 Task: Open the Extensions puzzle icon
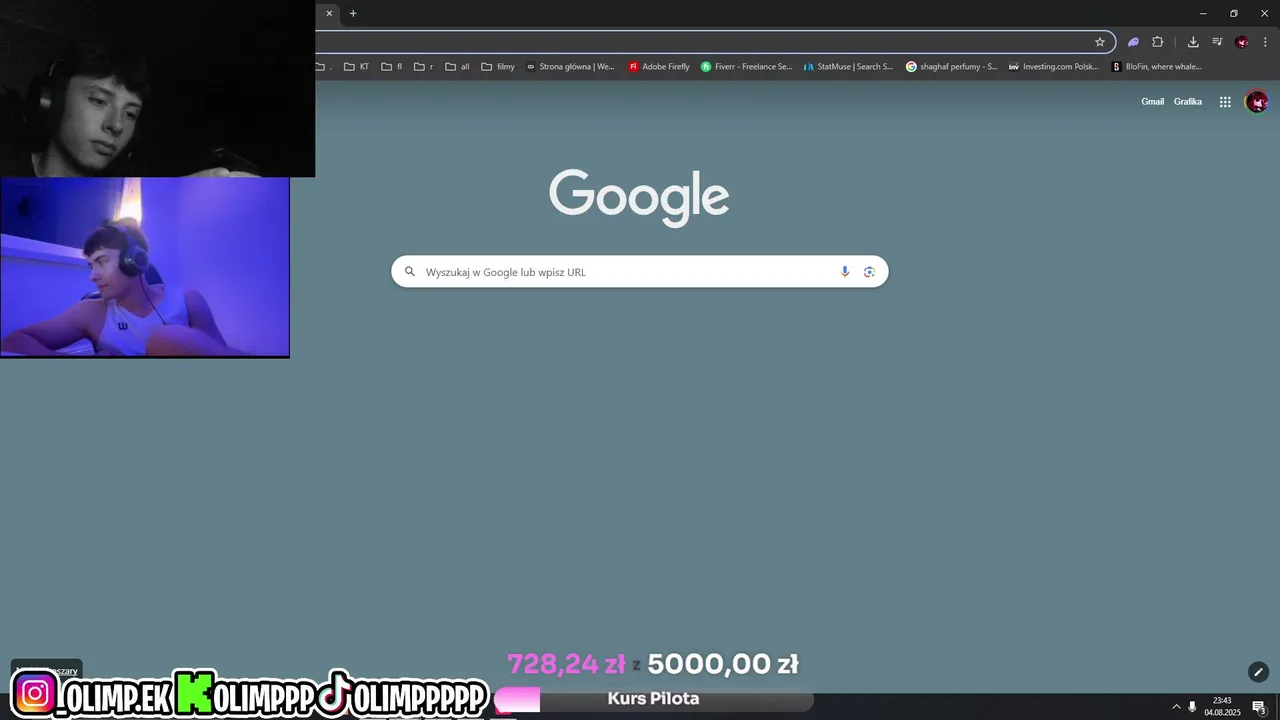(1158, 42)
